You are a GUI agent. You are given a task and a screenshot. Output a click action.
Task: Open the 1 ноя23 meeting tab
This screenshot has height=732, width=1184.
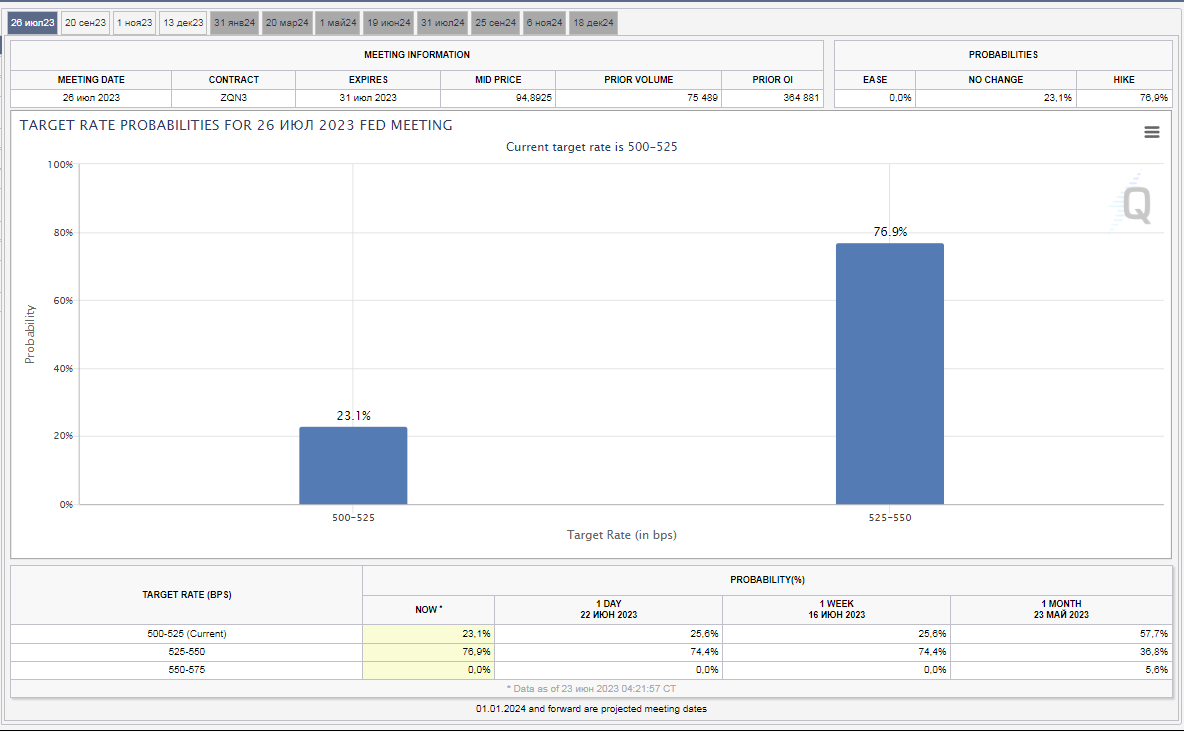[x=134, y=22]
